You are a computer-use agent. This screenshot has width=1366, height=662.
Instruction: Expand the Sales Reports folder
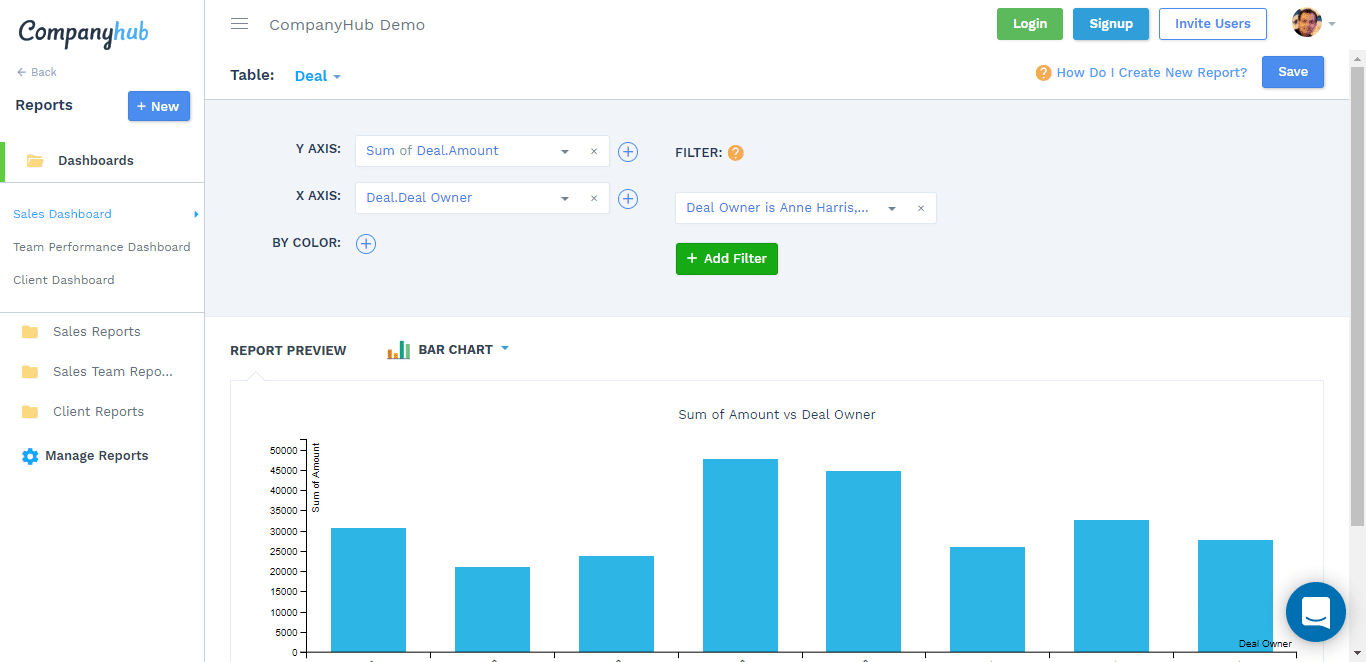point(96,332)
